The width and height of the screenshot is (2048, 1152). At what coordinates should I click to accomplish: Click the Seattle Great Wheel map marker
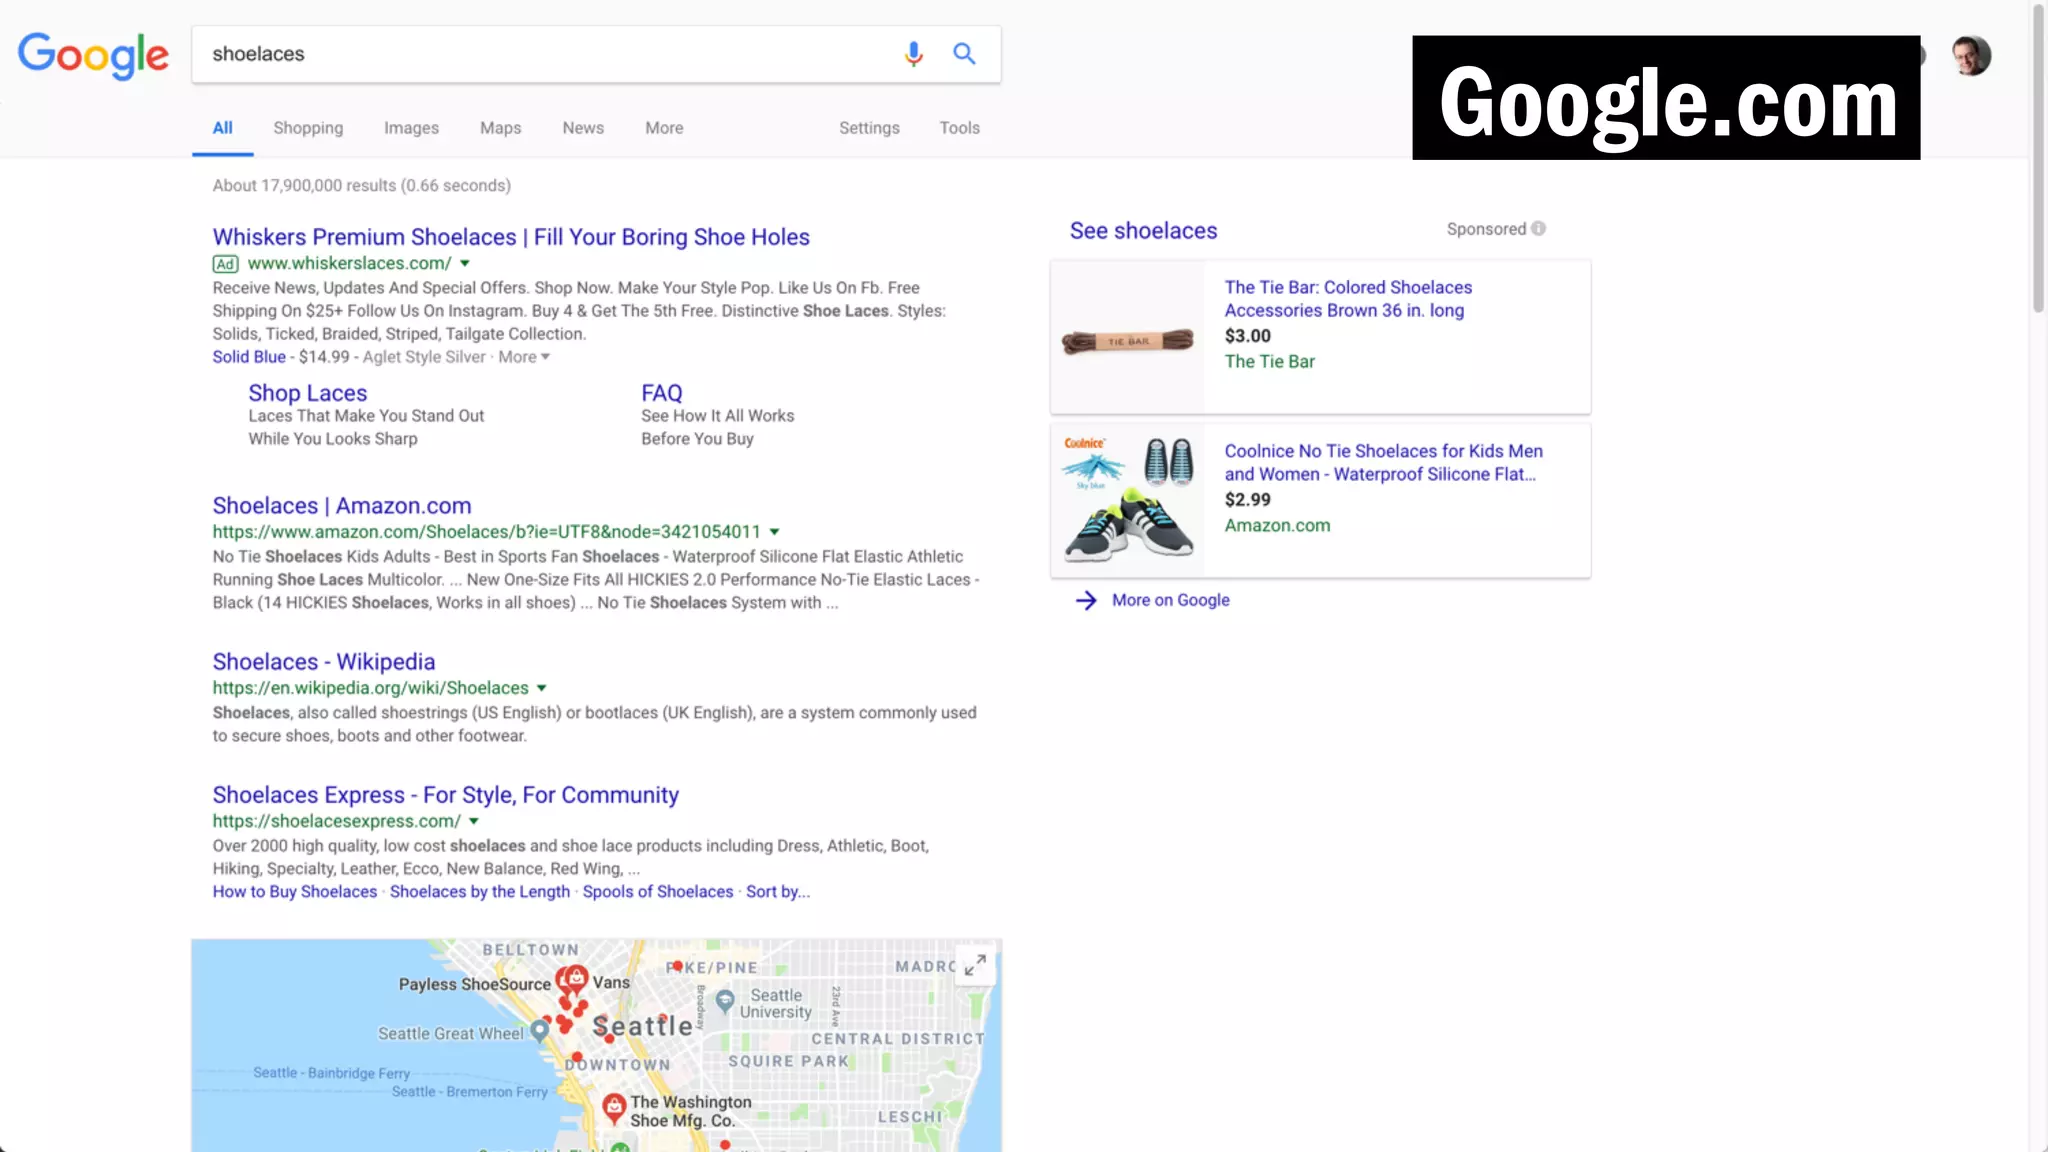pyautogui.click(x=539, y=1030)
